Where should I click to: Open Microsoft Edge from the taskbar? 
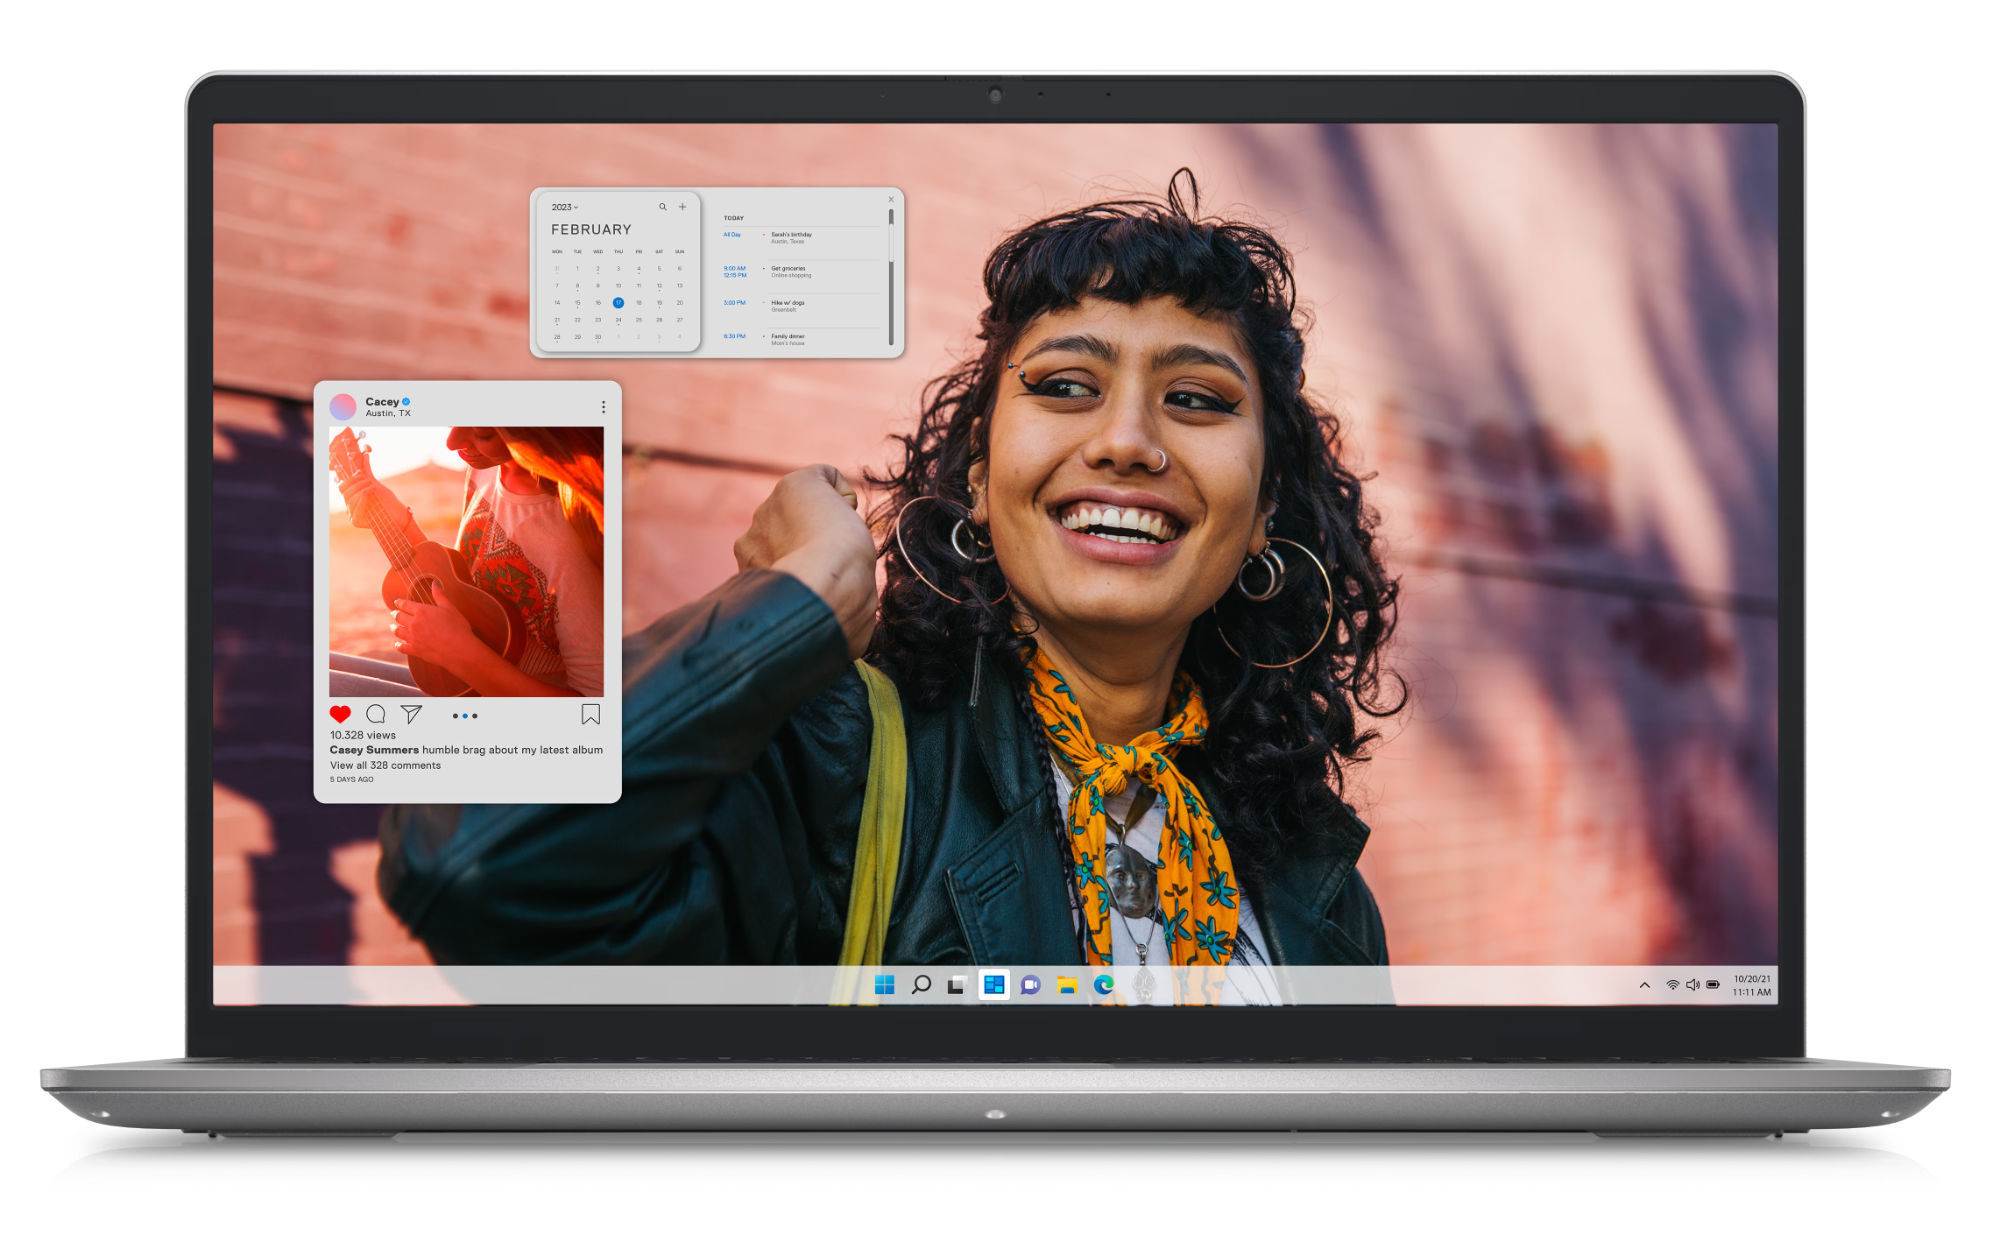tap(1104, 985)
